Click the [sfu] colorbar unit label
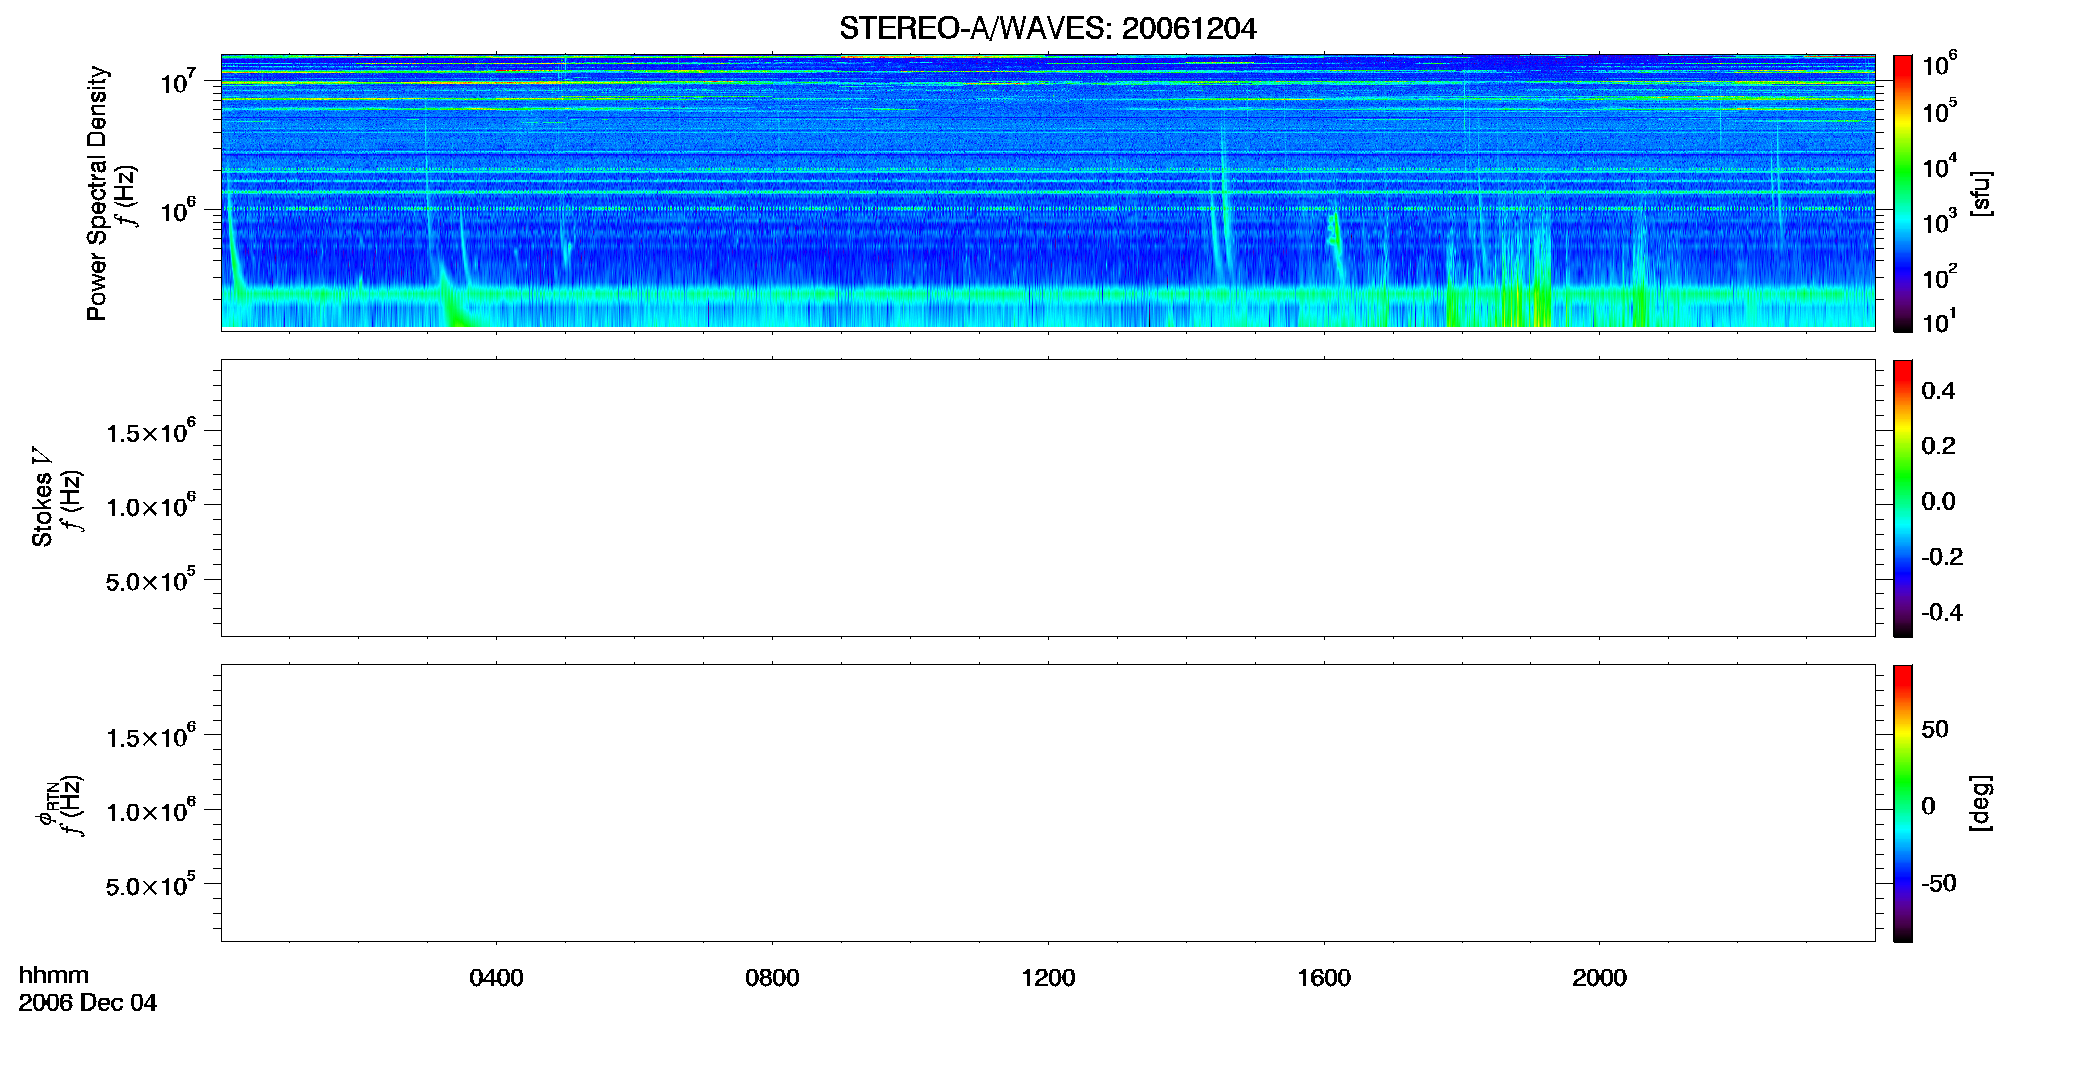This screenshot has width=2096, height=1080. tap(1981, 193)
